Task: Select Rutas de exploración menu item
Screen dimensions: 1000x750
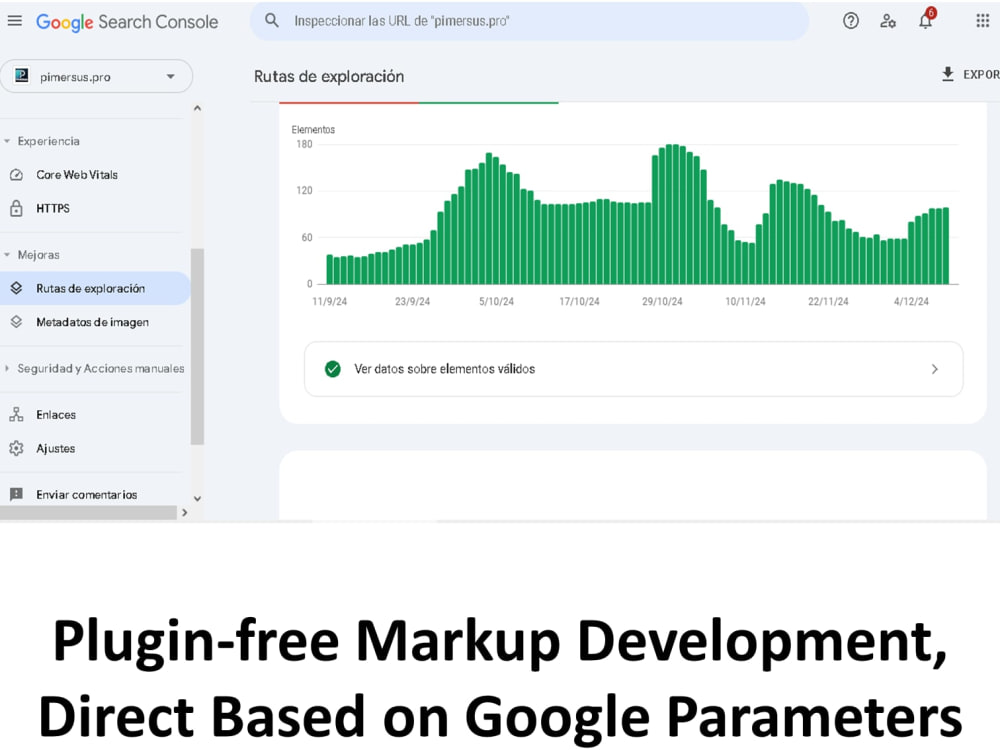Action: pyautogui.click(x=94, y=288)
